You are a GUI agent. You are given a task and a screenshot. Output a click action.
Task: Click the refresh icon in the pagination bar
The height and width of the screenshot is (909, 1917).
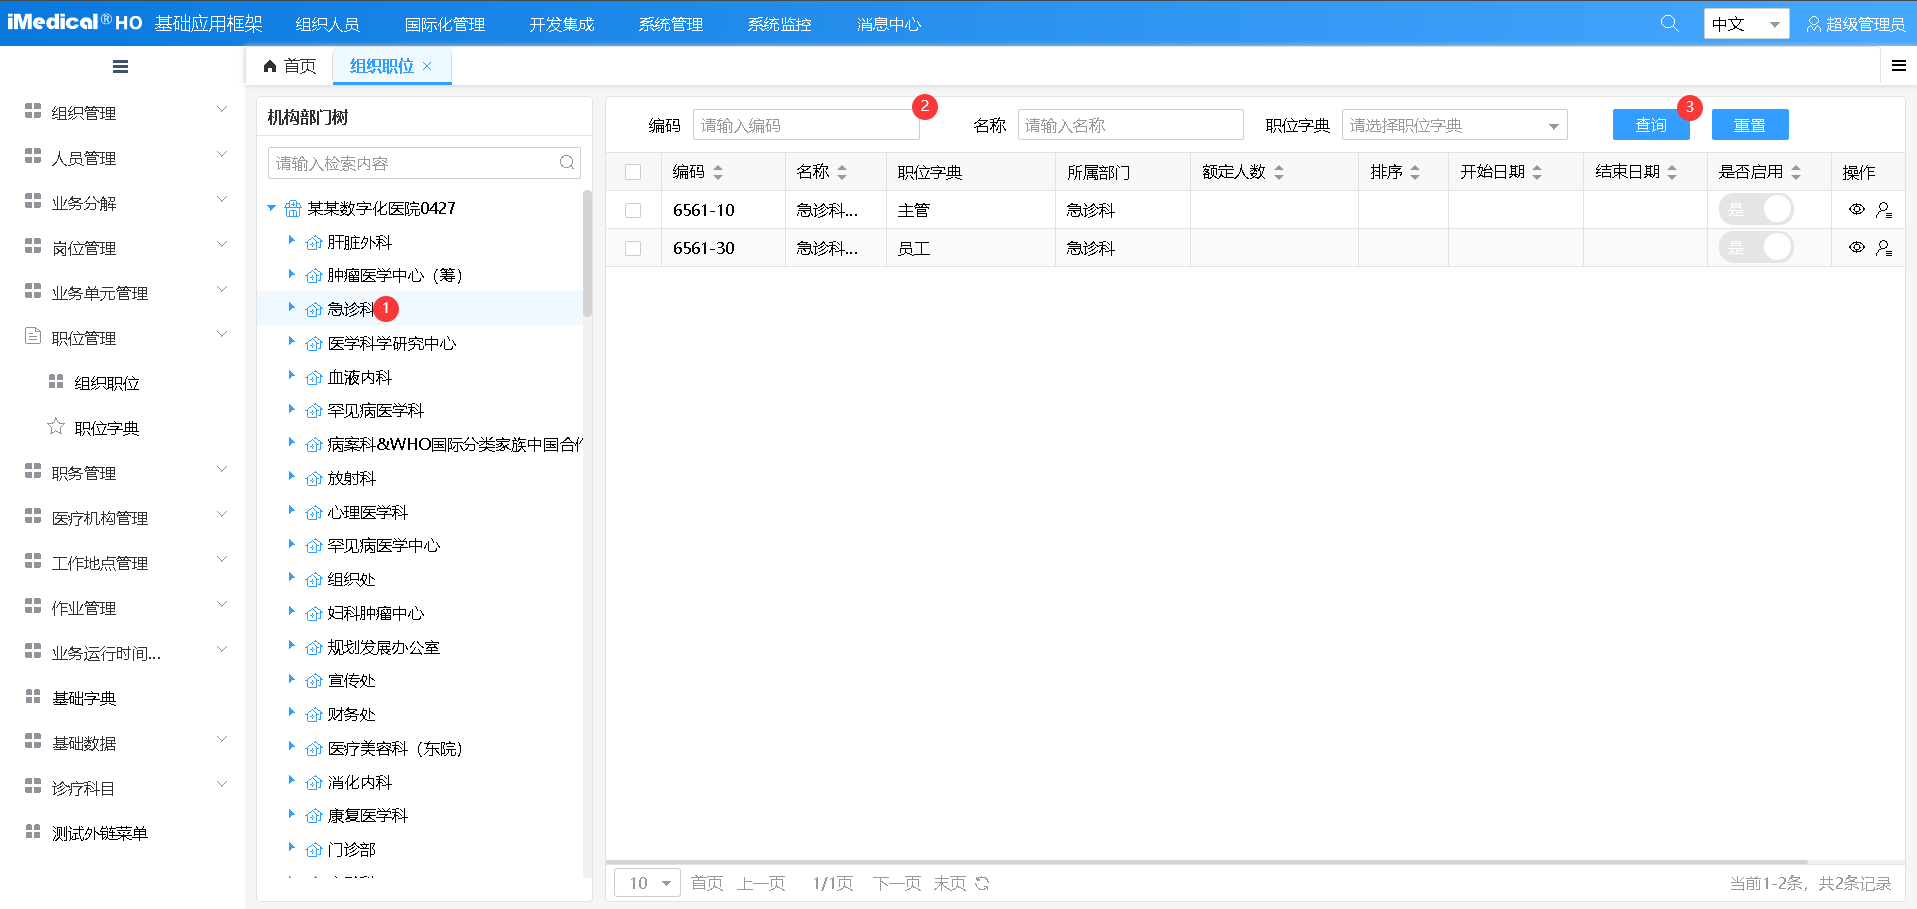click(982, 883)
